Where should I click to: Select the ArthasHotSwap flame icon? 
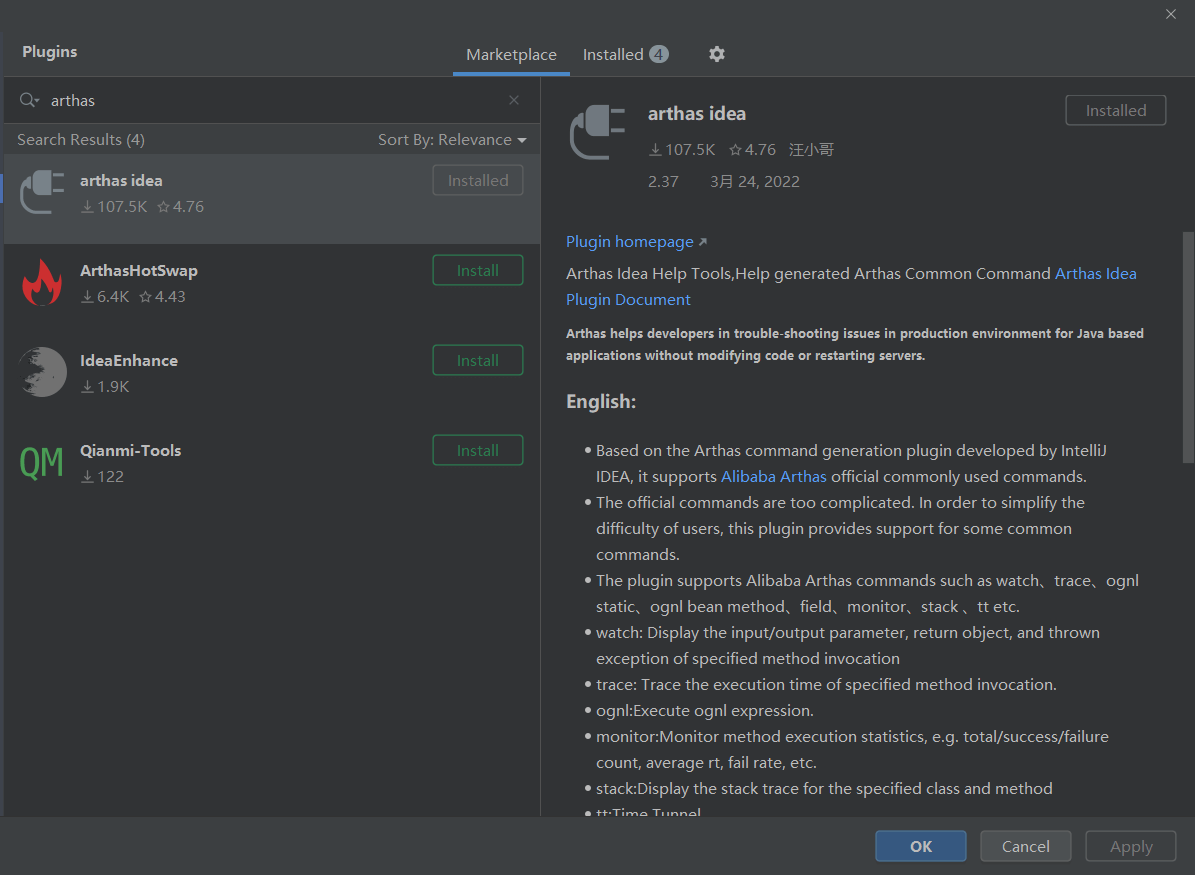tap(42, 283)
